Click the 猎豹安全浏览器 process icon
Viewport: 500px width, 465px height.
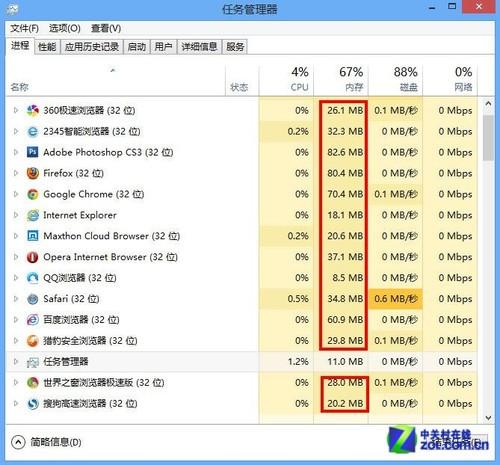(x=33, y=341)
